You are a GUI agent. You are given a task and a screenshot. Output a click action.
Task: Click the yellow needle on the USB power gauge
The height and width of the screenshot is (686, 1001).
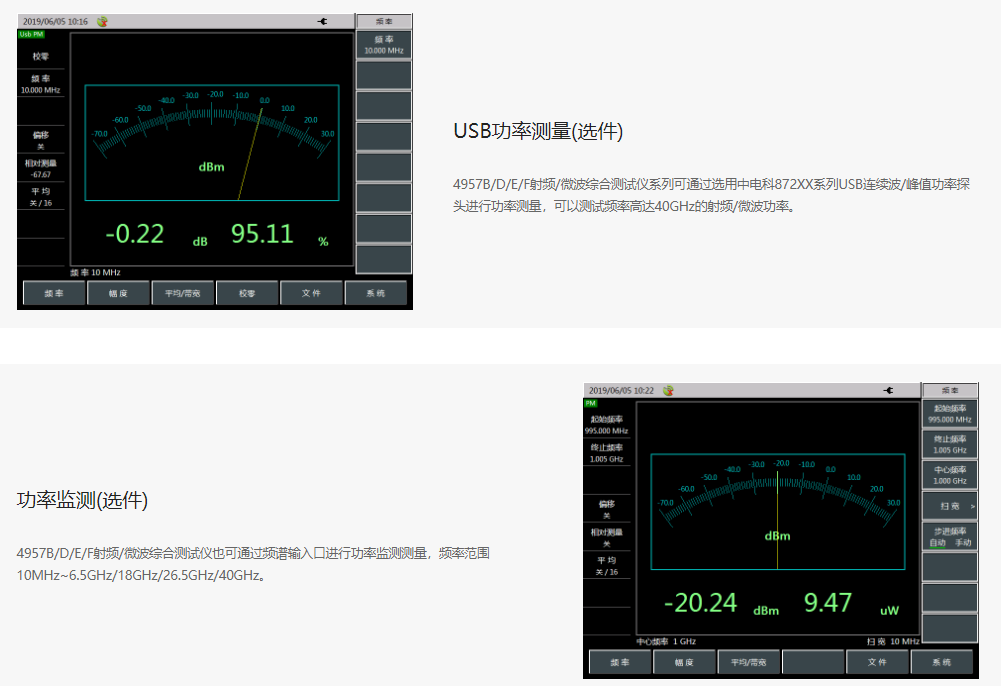249,153
